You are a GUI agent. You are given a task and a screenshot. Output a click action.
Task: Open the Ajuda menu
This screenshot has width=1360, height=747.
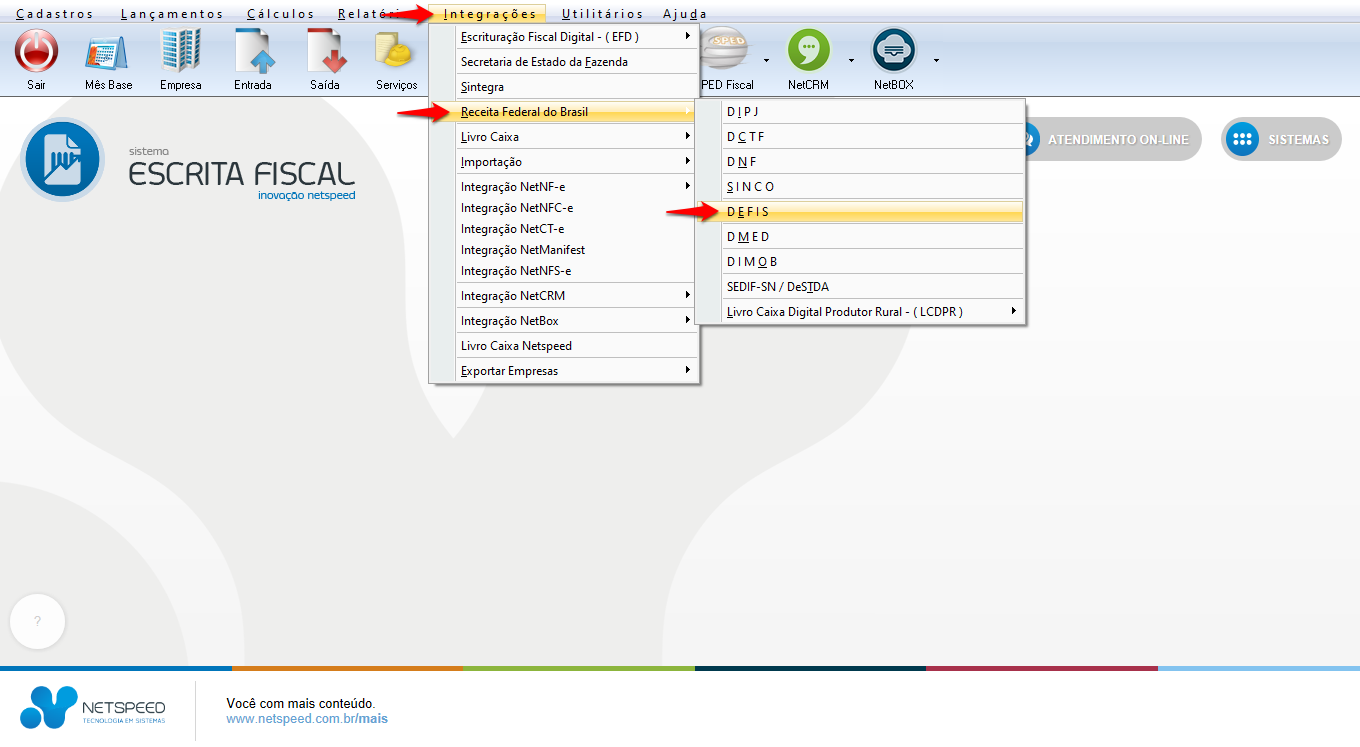(x=685, y=14)
